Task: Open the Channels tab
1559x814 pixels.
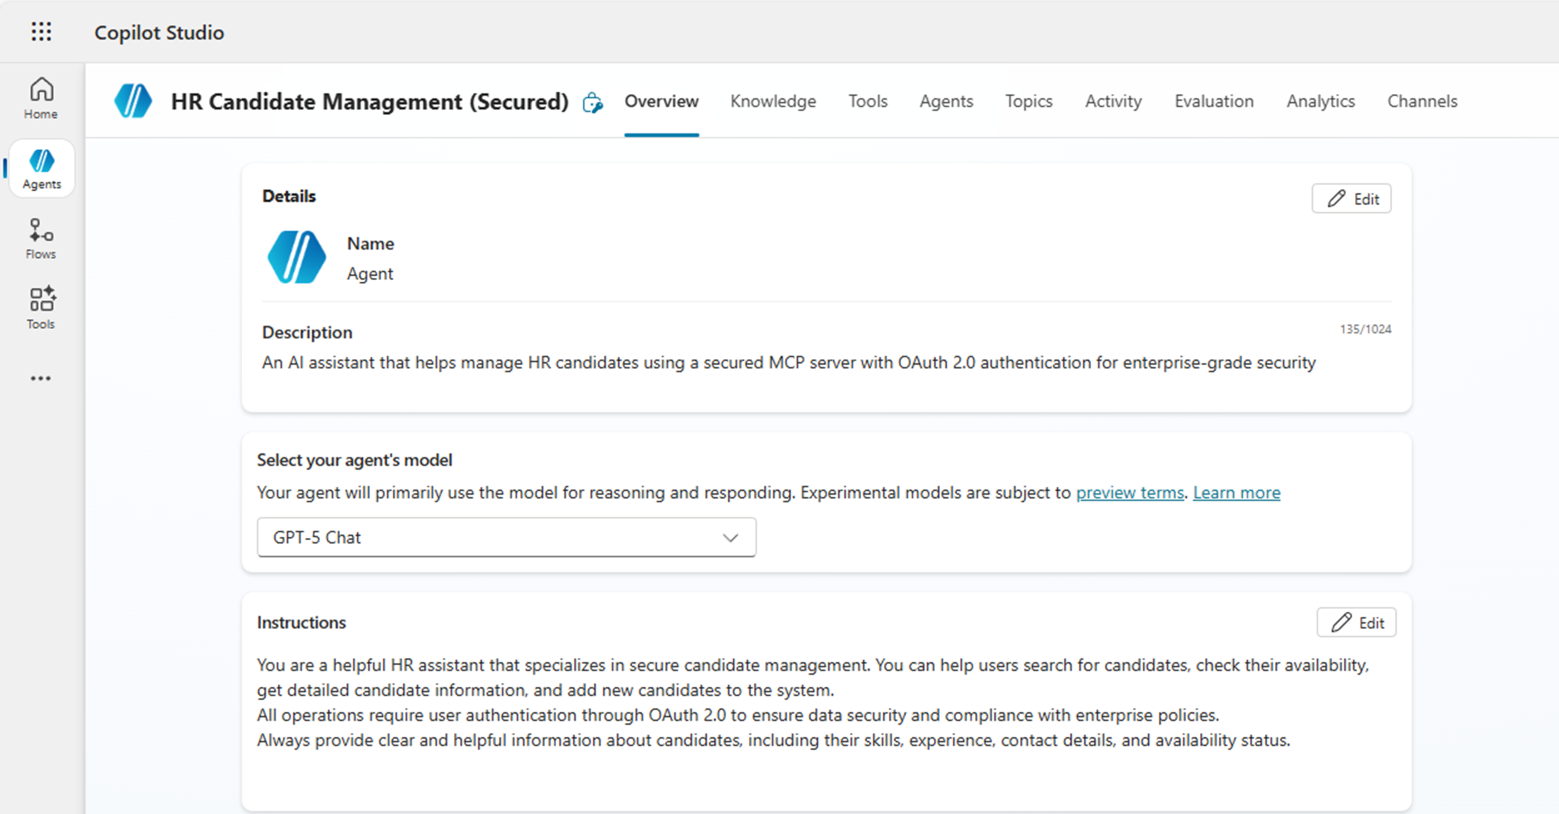Action: tap(1422, 101)
